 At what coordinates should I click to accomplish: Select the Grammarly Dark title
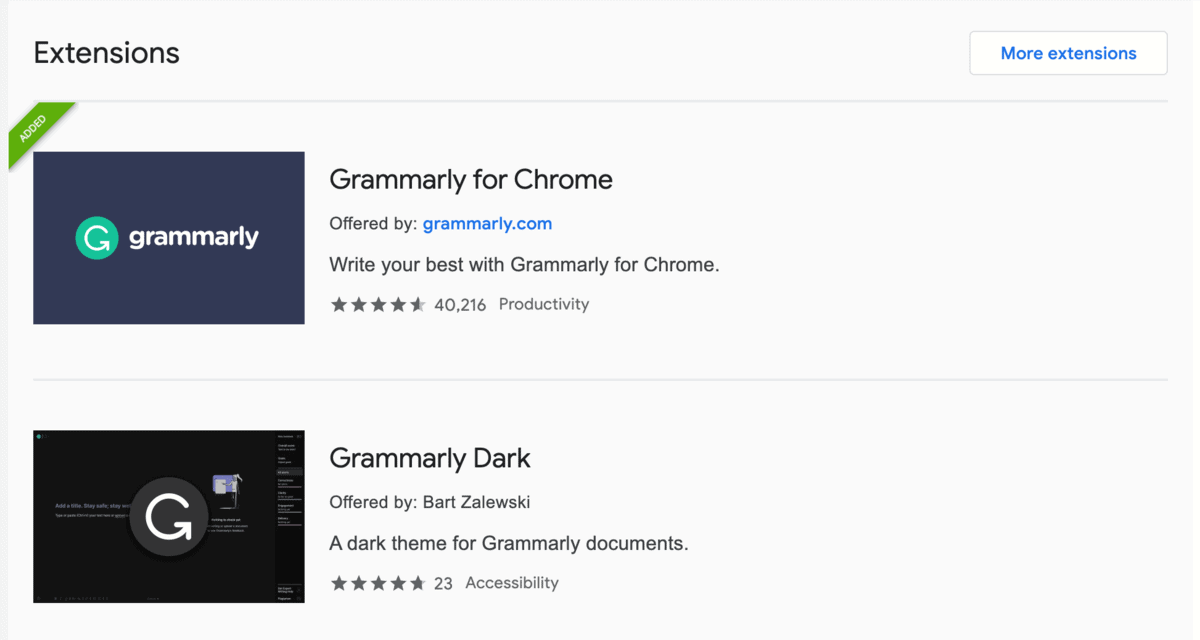(429, 458)
